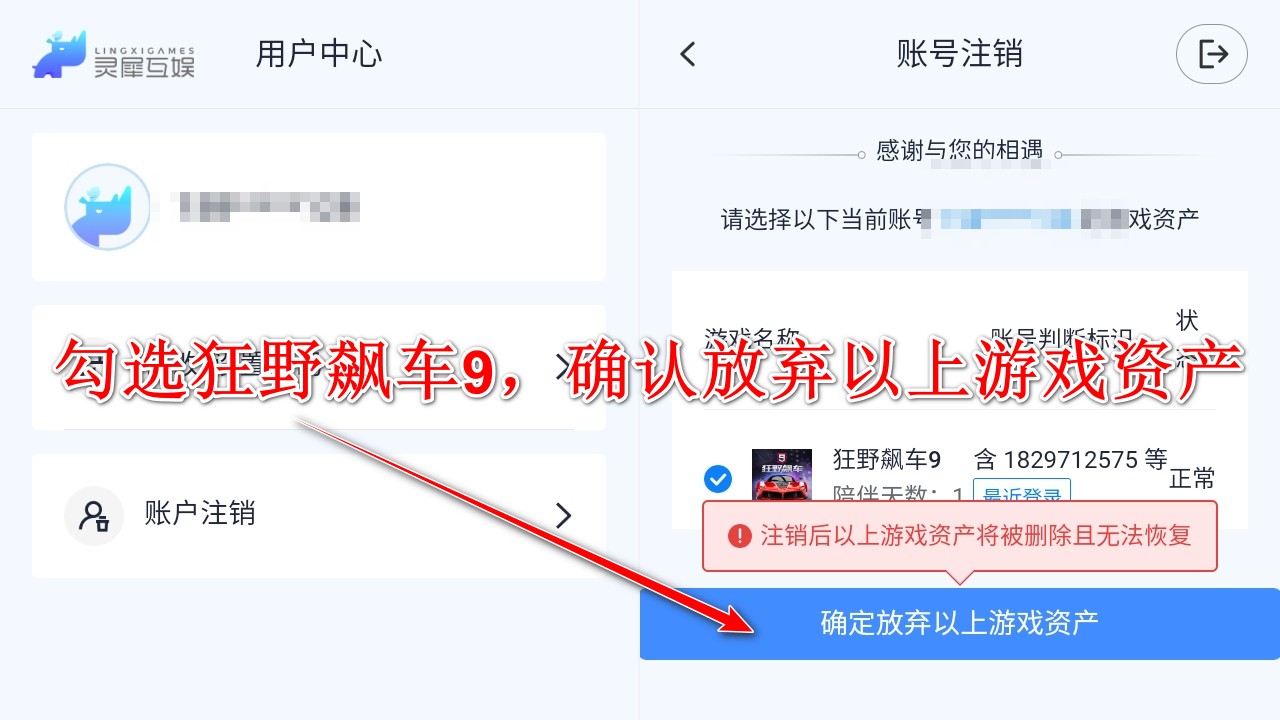
Task: Select the 含 1829712575 等 account identifier
Action: 1071,460
